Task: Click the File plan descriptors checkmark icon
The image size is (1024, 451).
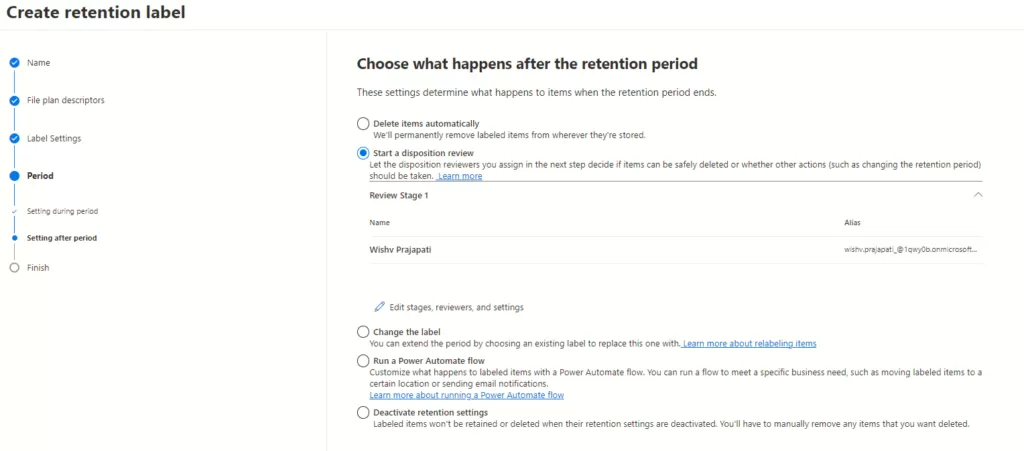Action: 14,101
